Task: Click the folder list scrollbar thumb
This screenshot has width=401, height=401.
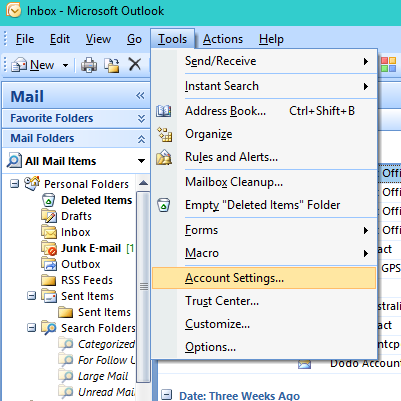Action: click(x=144, y=286)
